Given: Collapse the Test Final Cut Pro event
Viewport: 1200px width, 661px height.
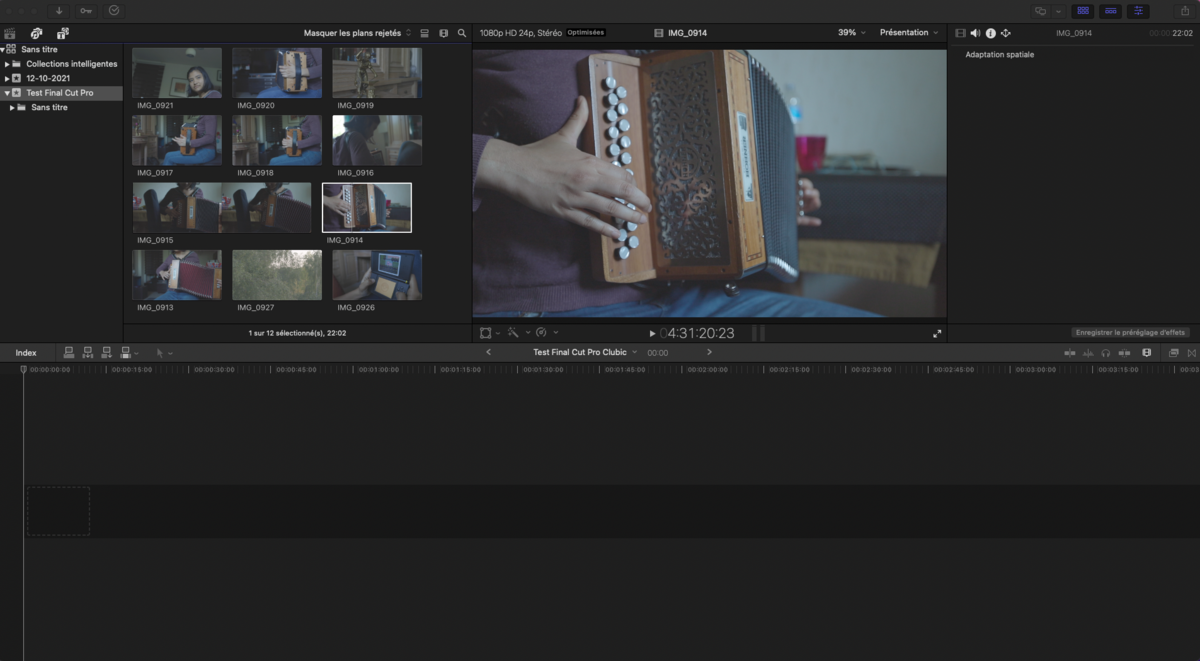Looking at the screenshot, I should click(7, 92).
